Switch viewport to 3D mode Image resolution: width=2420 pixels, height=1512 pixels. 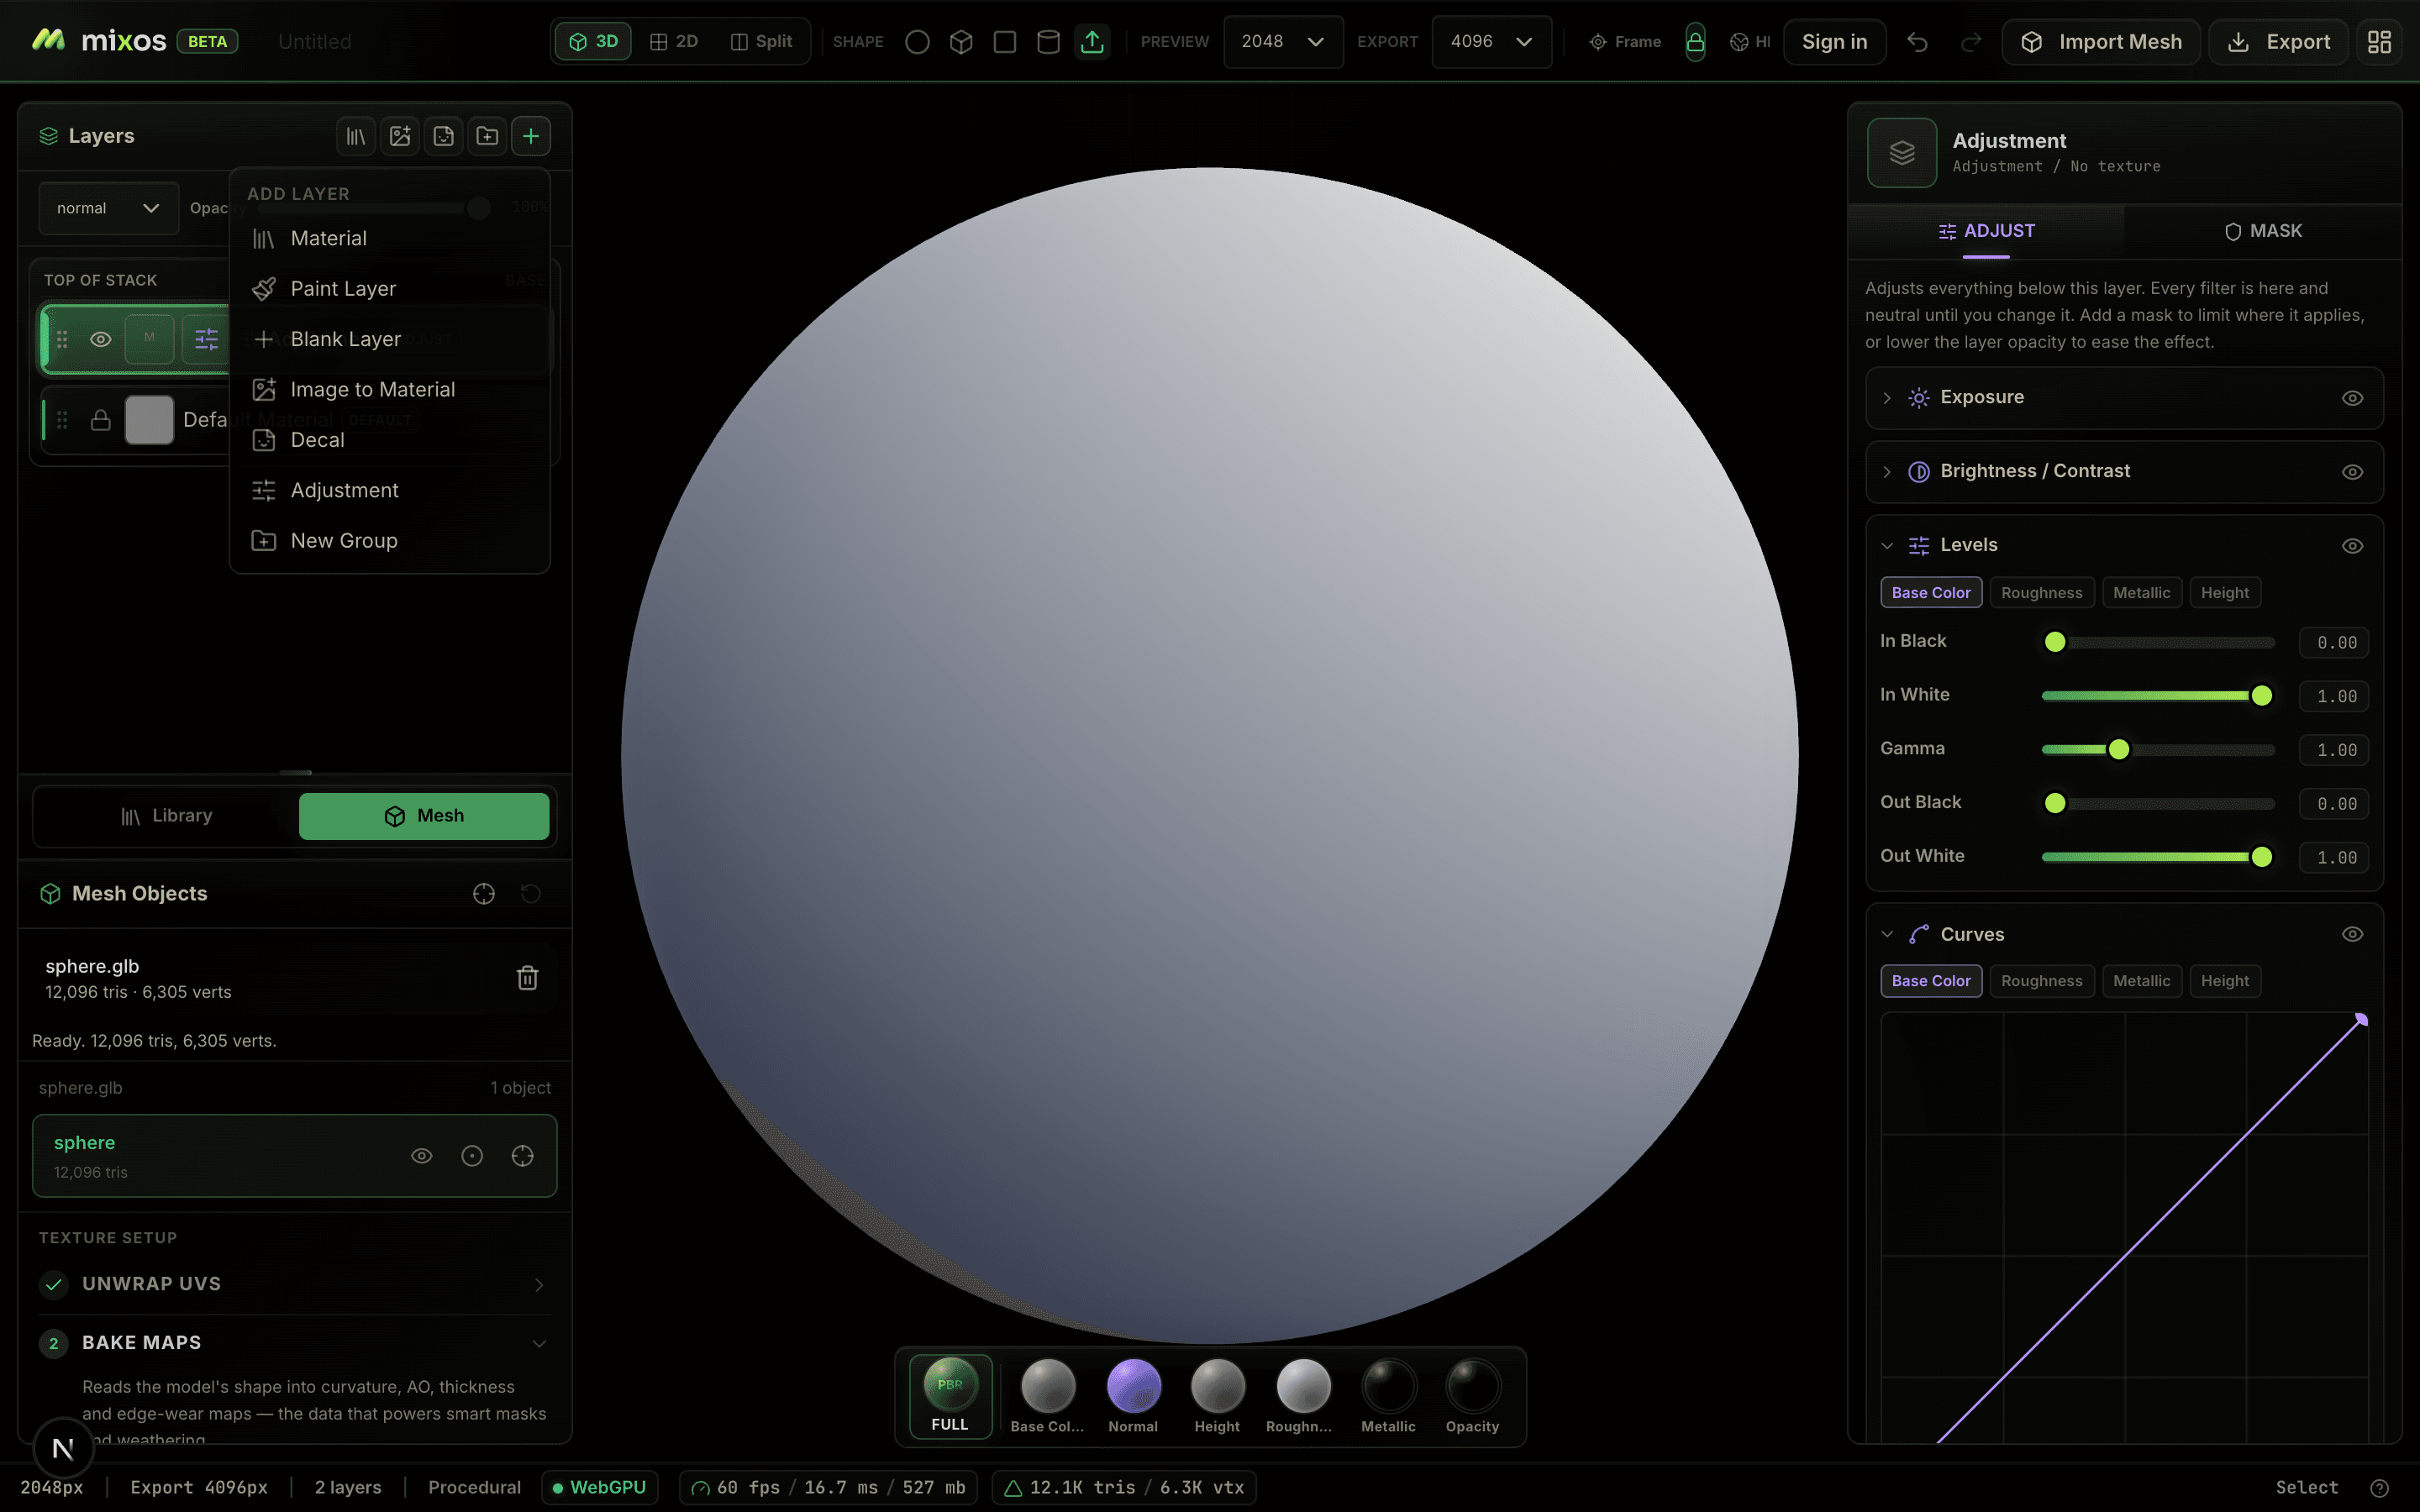594,42
